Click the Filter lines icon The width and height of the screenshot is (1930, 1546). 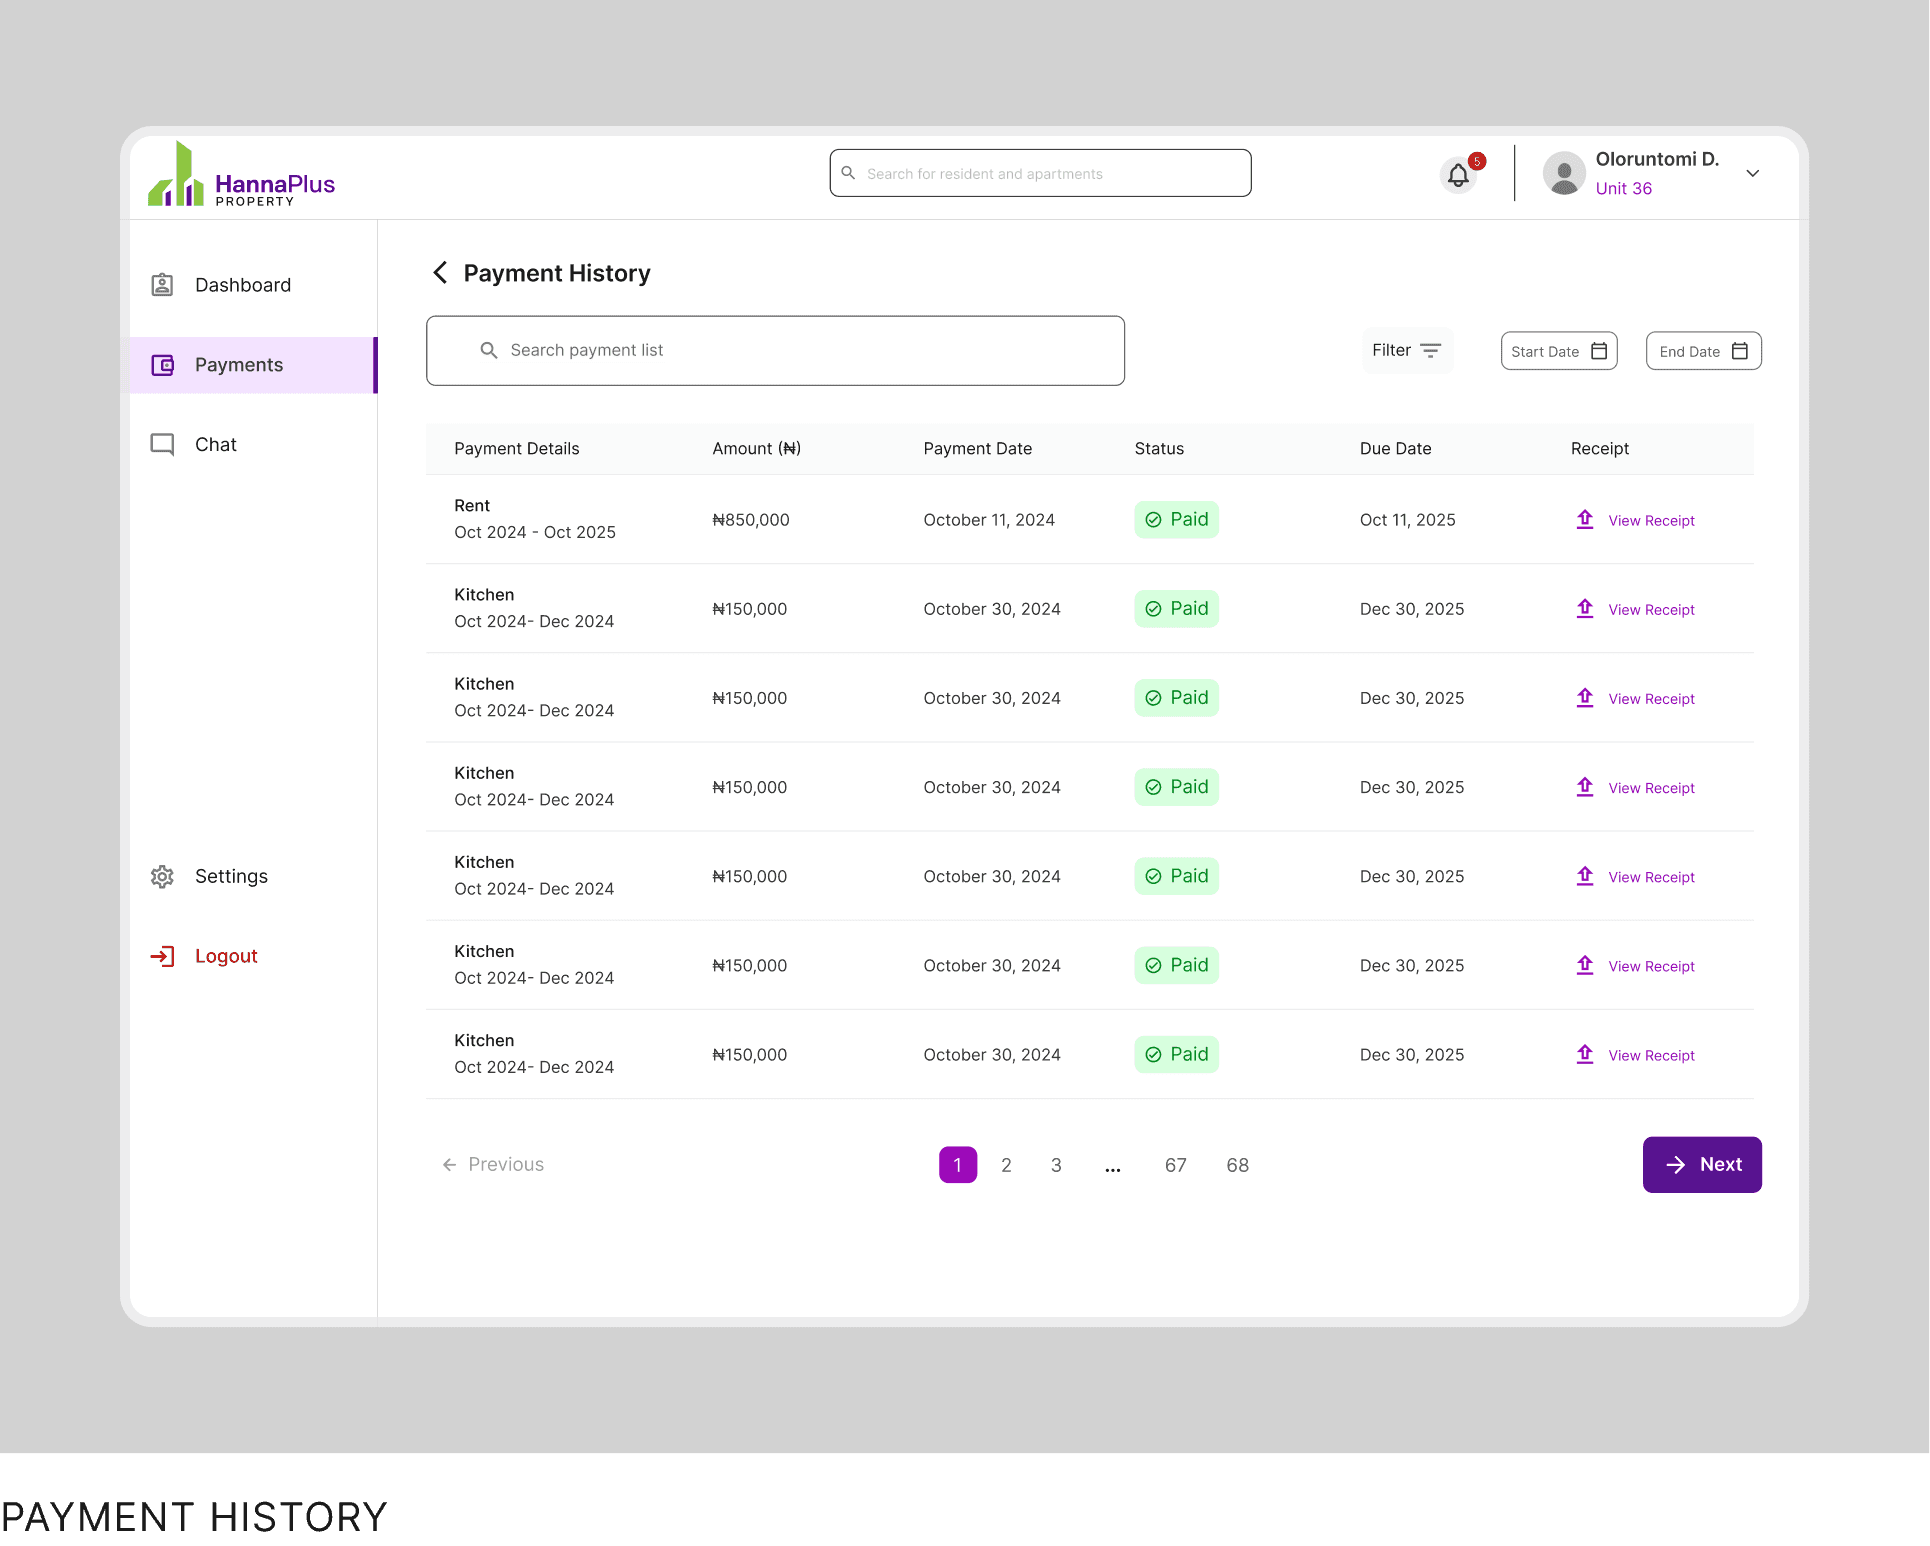pos(1431,351)
